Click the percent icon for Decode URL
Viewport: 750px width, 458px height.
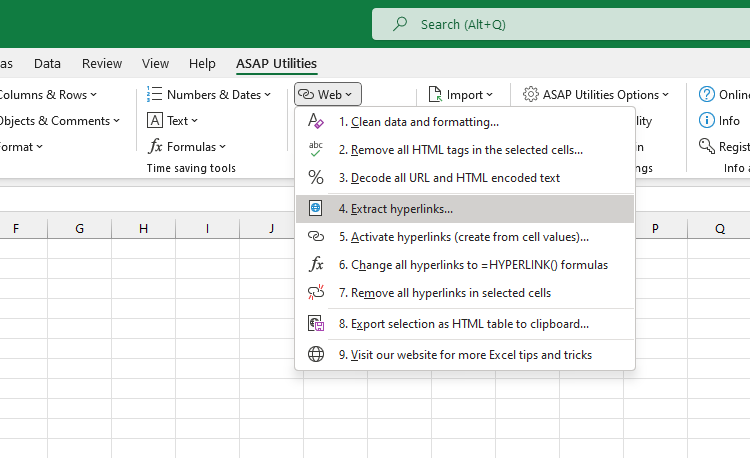click(x=316, y=177)
